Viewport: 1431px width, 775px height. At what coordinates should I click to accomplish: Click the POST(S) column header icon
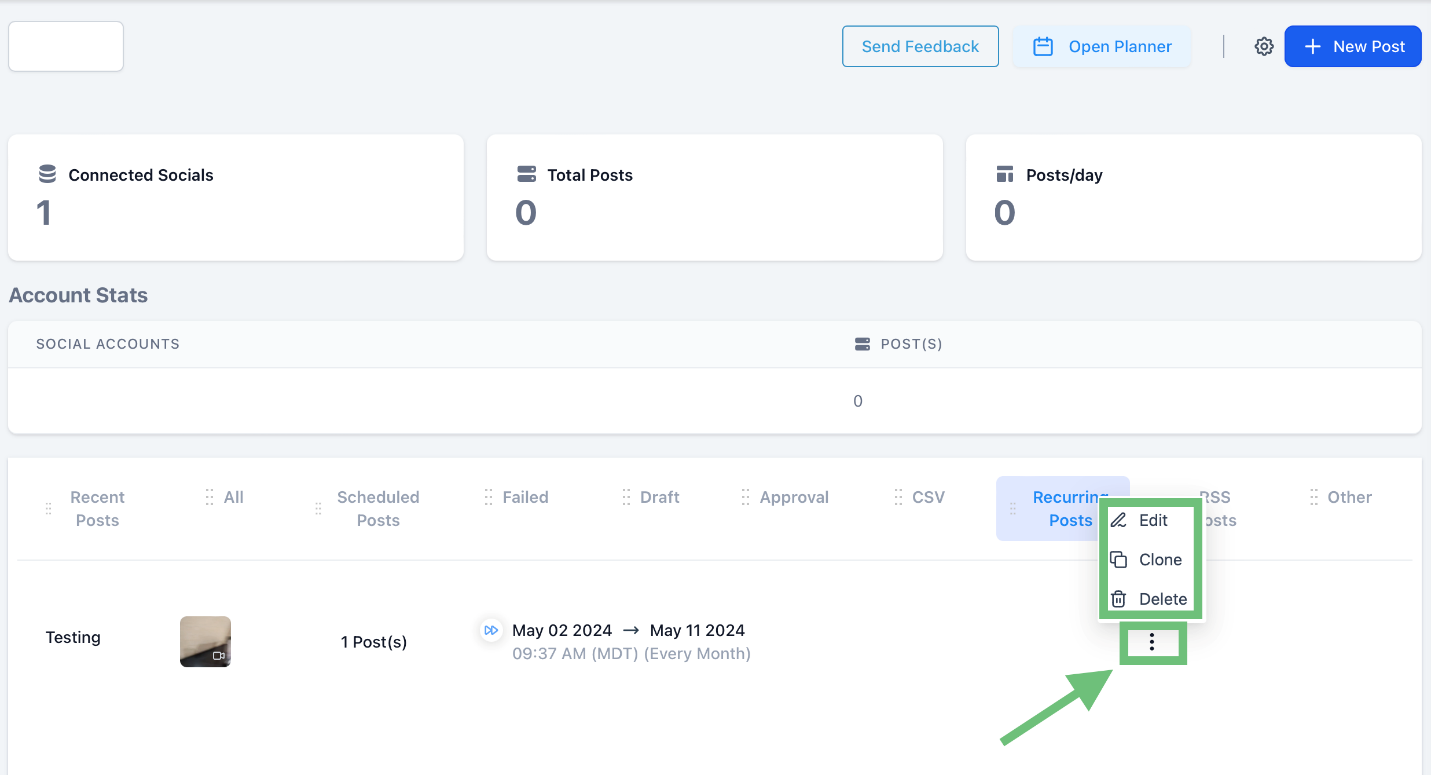click(x=862, y=344)
